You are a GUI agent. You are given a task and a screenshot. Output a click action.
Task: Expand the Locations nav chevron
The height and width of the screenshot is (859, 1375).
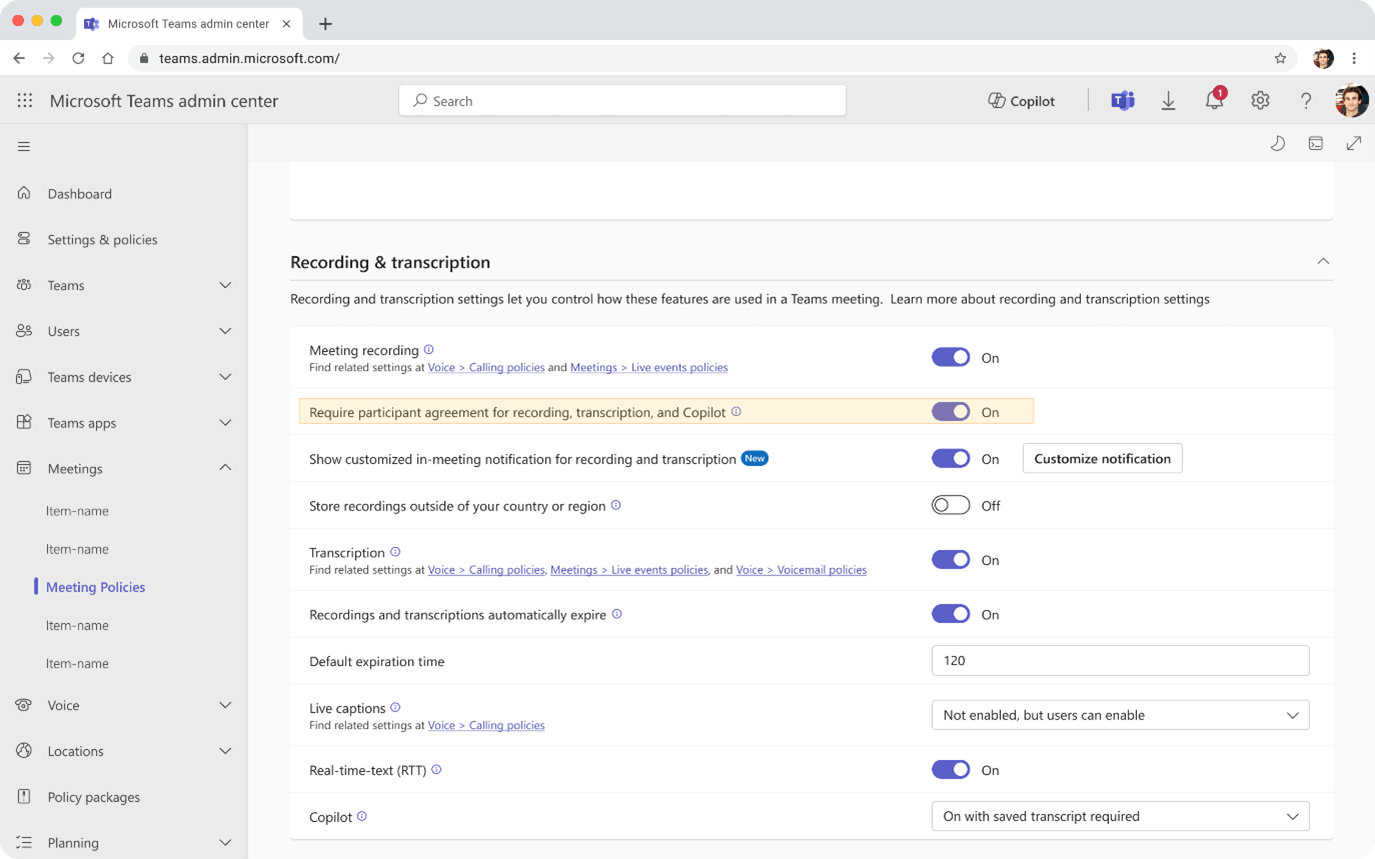pyautogui.click(x=225, y=751)
